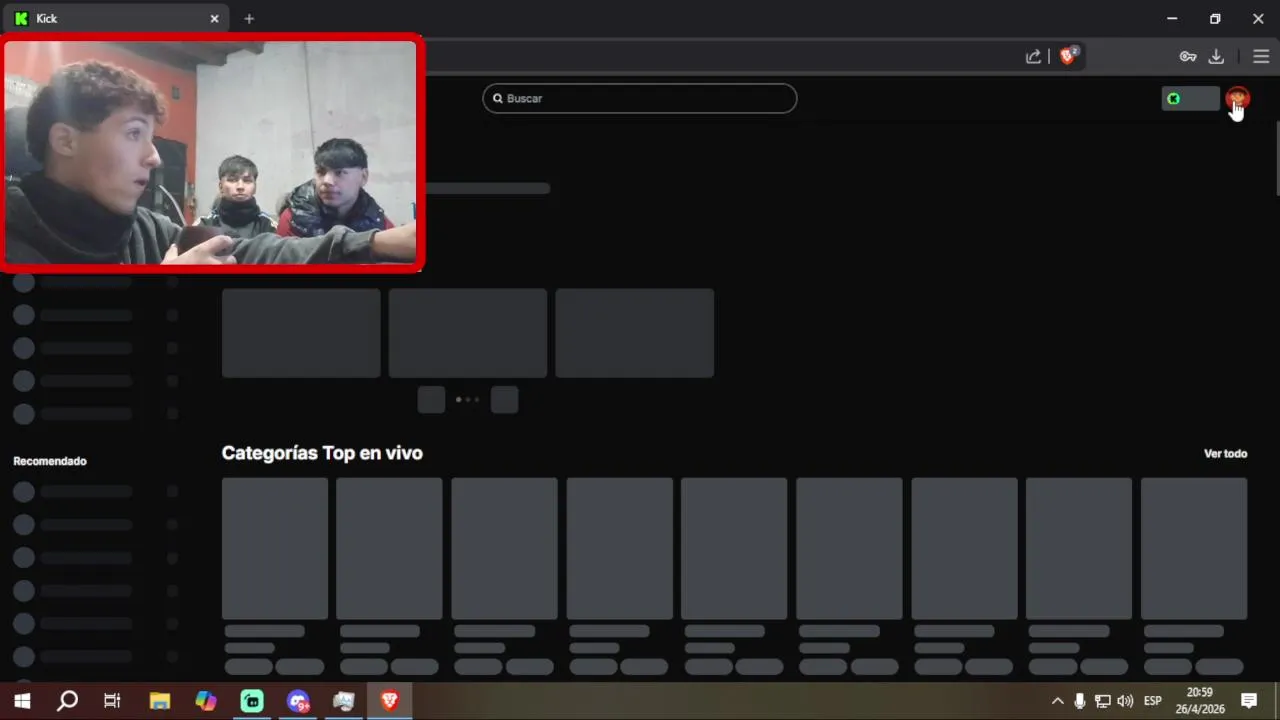The image size is (1280, 720).
Task: Open the Windows notification center icon
Action: pyautogui.click(x=1249, y=701)
